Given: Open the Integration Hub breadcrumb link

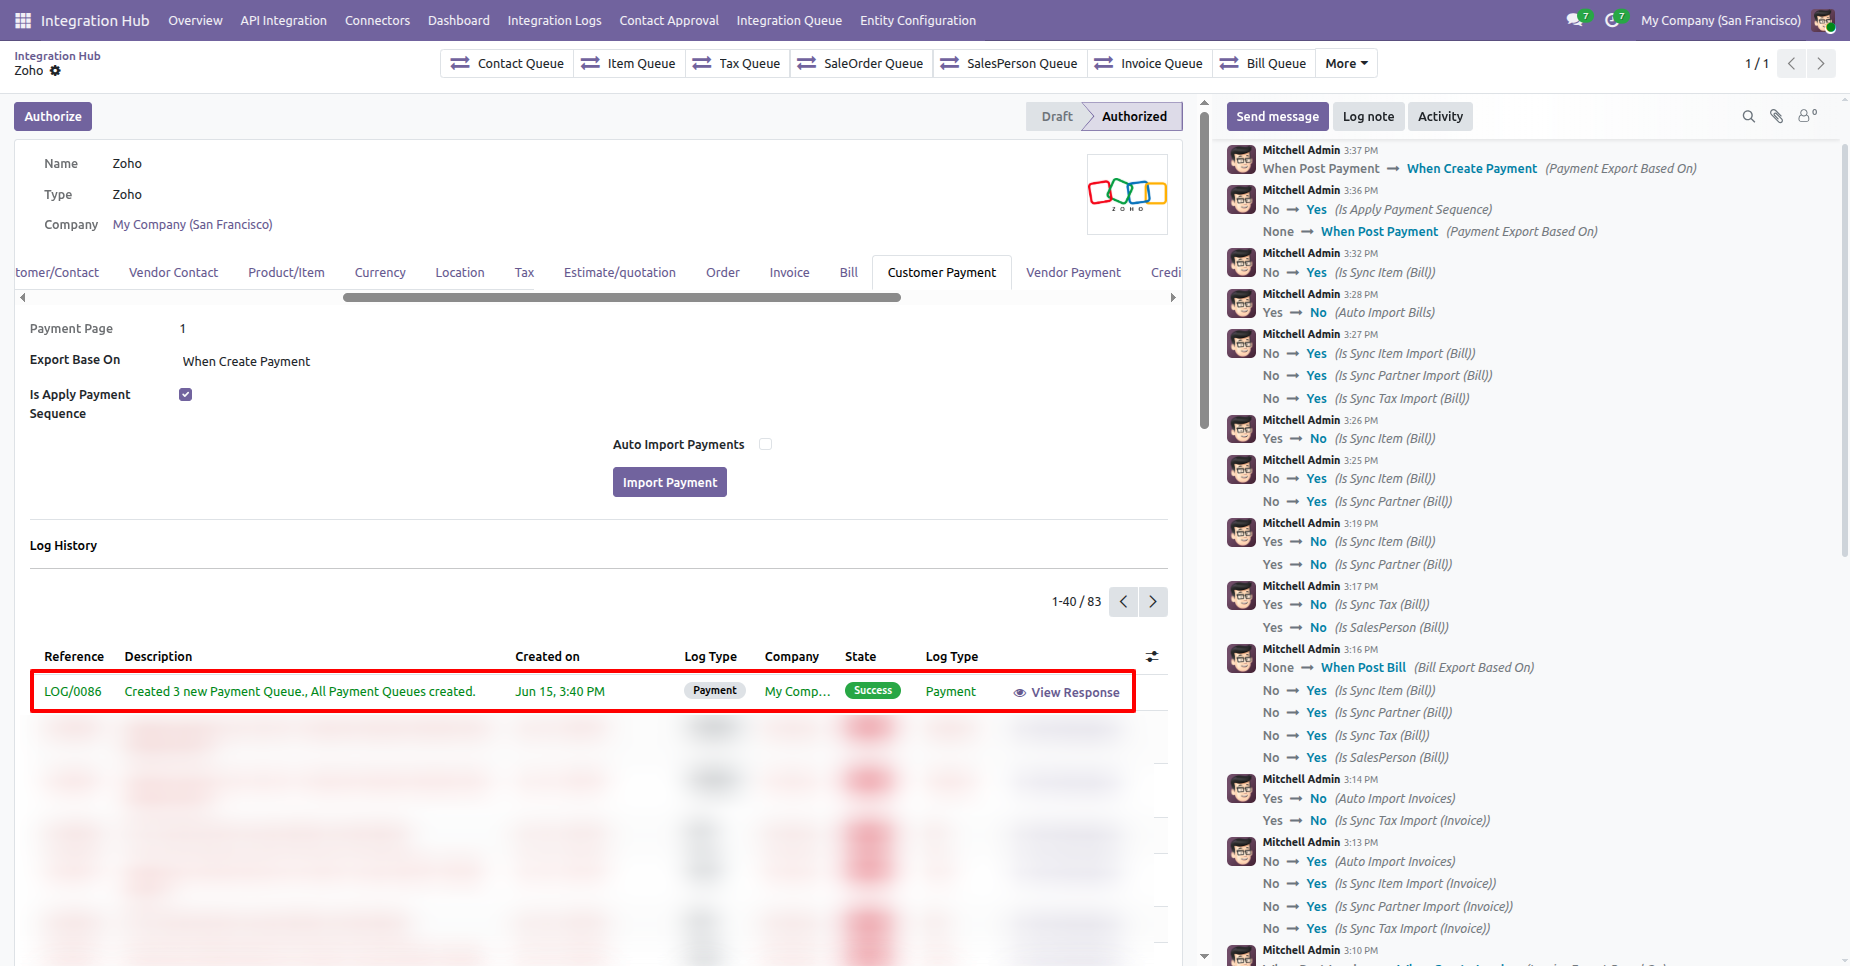Looking at the screenshot, I should pos(57,56).
